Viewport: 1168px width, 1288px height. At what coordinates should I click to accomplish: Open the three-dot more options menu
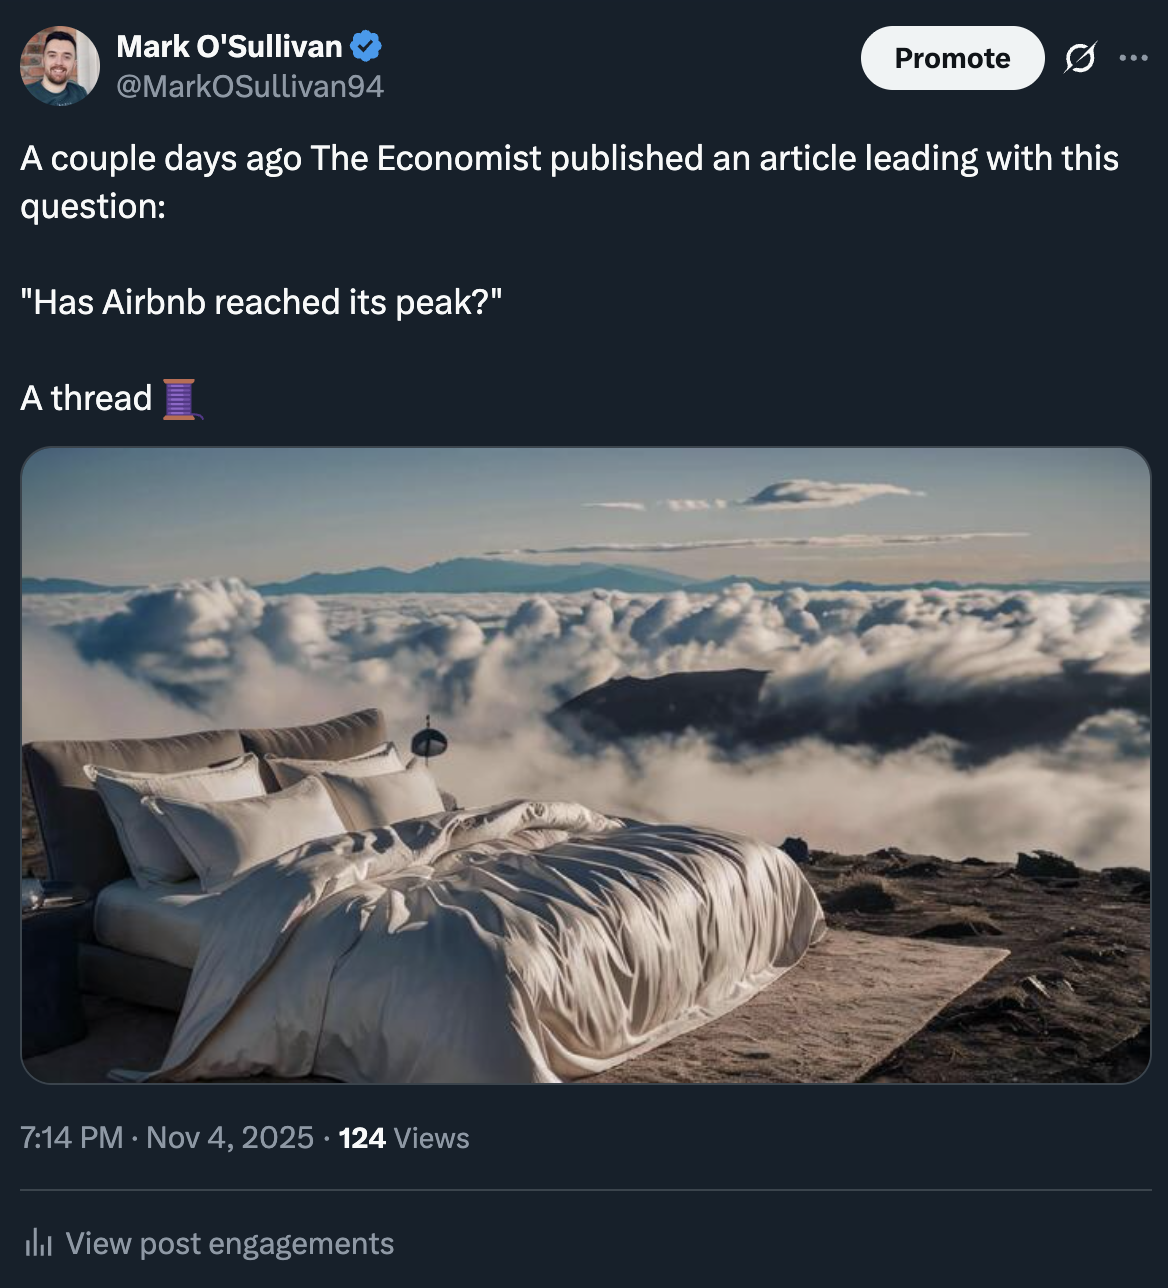click(x=1133, y=59)
